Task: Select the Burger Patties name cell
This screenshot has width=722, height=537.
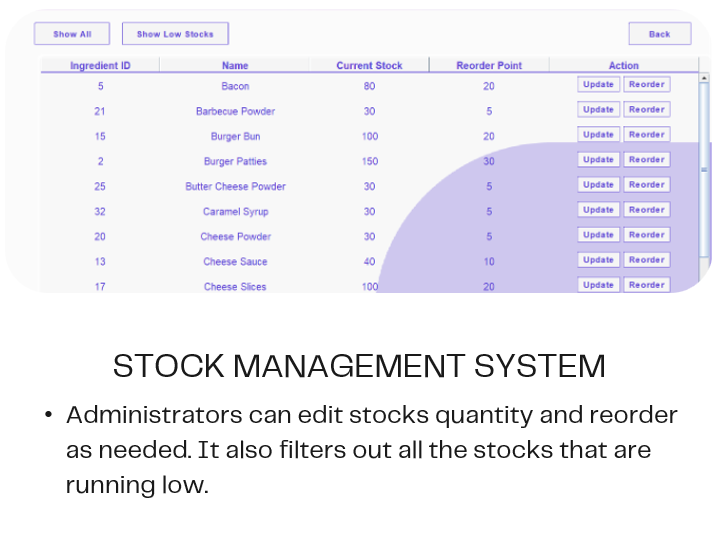Action: (235, 162)
